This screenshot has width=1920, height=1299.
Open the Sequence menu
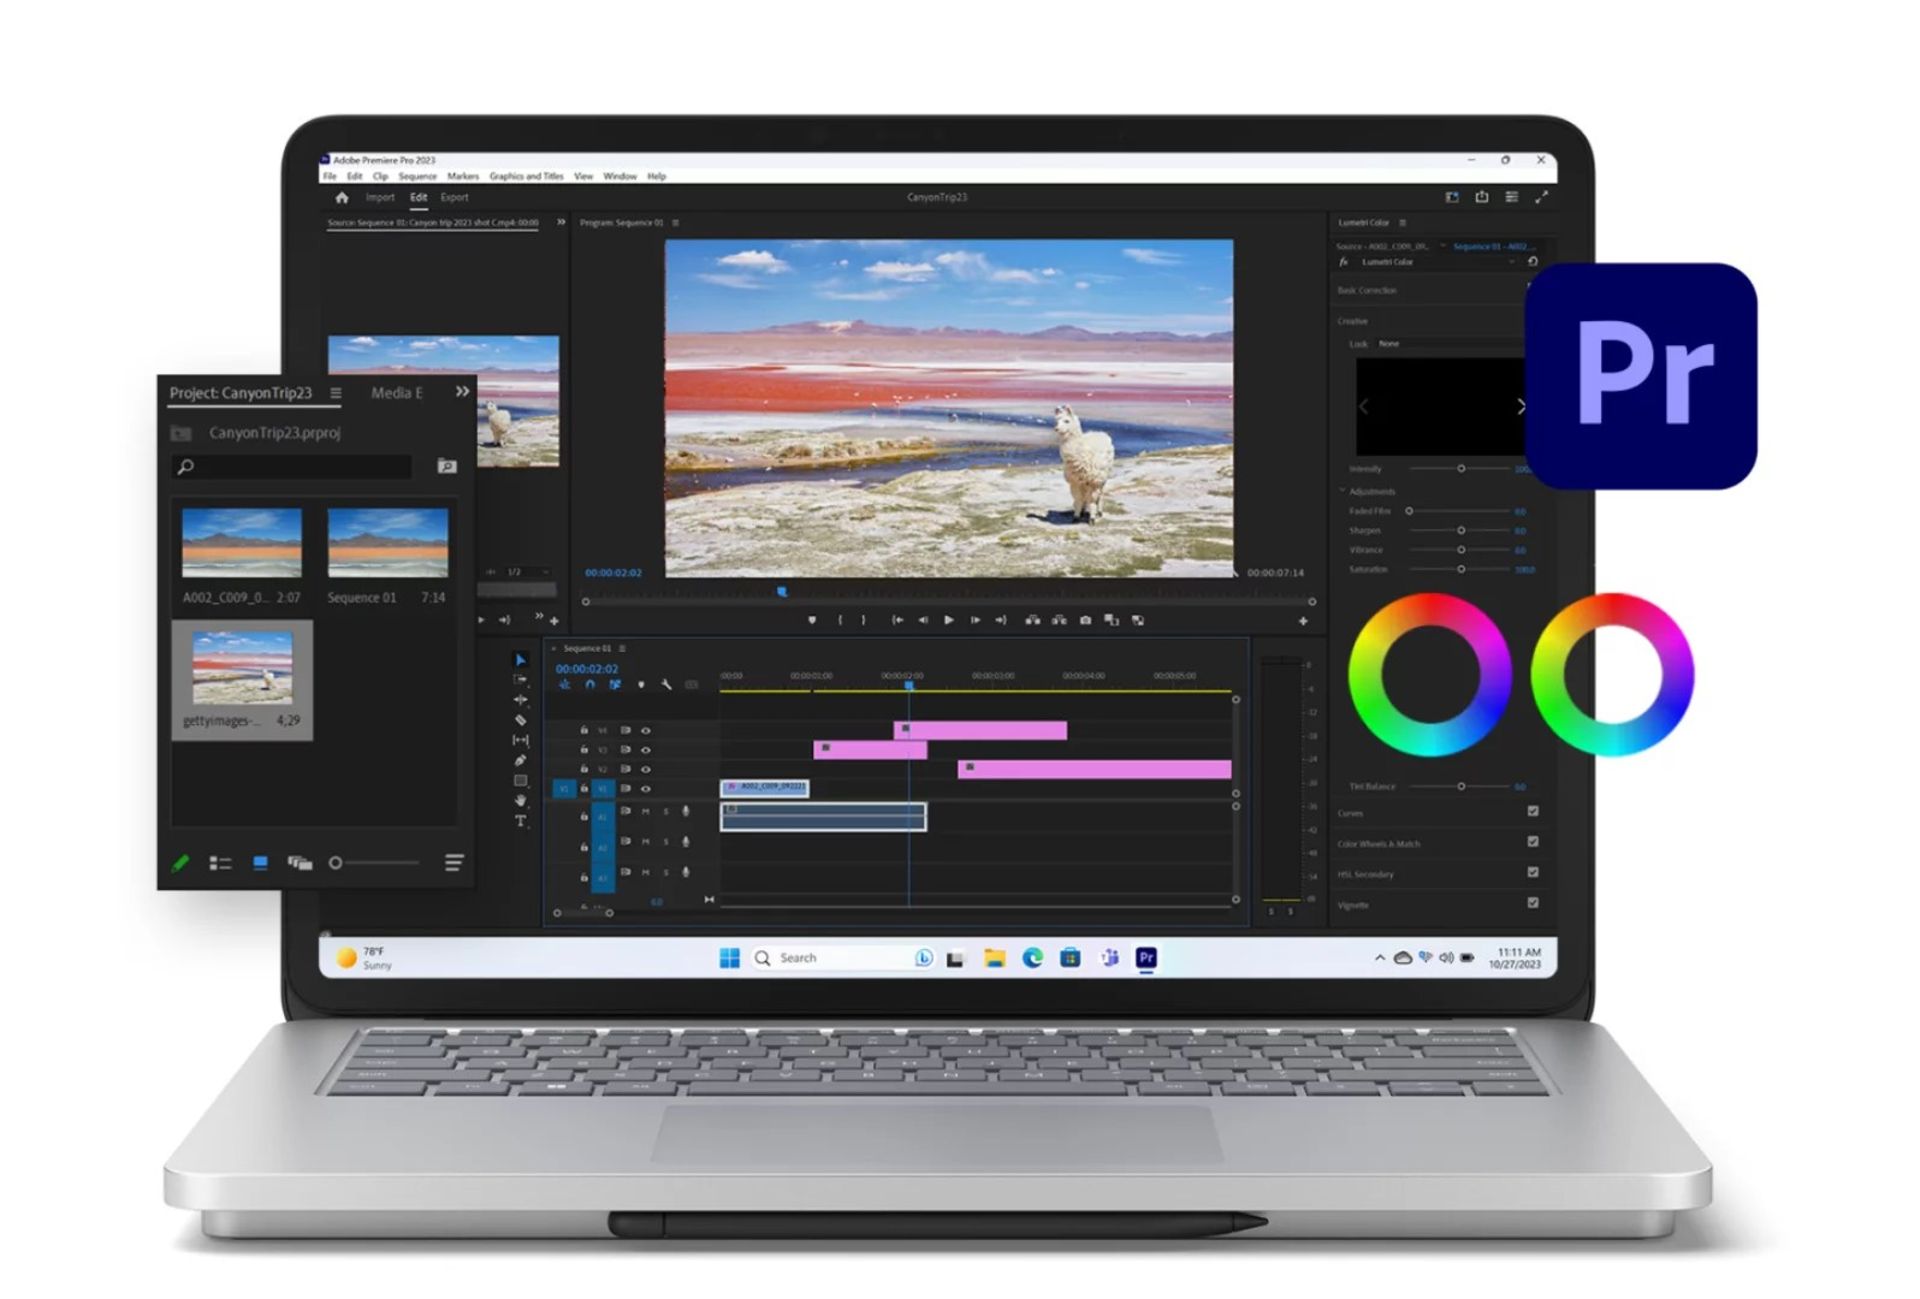pos(417,176)
